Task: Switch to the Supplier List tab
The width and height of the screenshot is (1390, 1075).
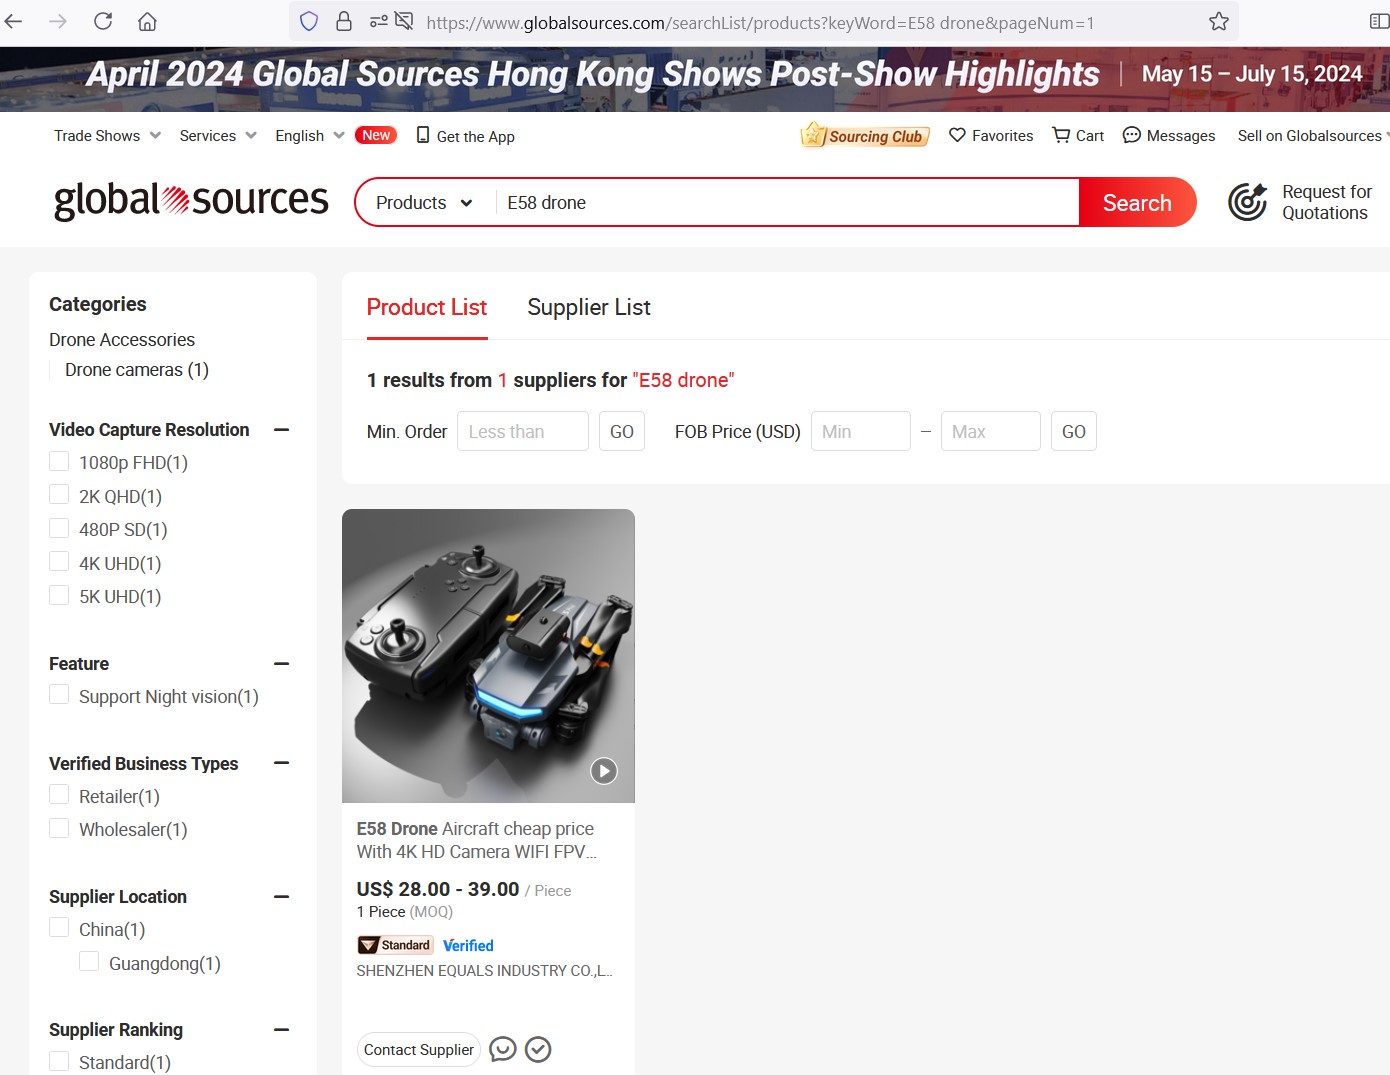Action: point(589,307)
